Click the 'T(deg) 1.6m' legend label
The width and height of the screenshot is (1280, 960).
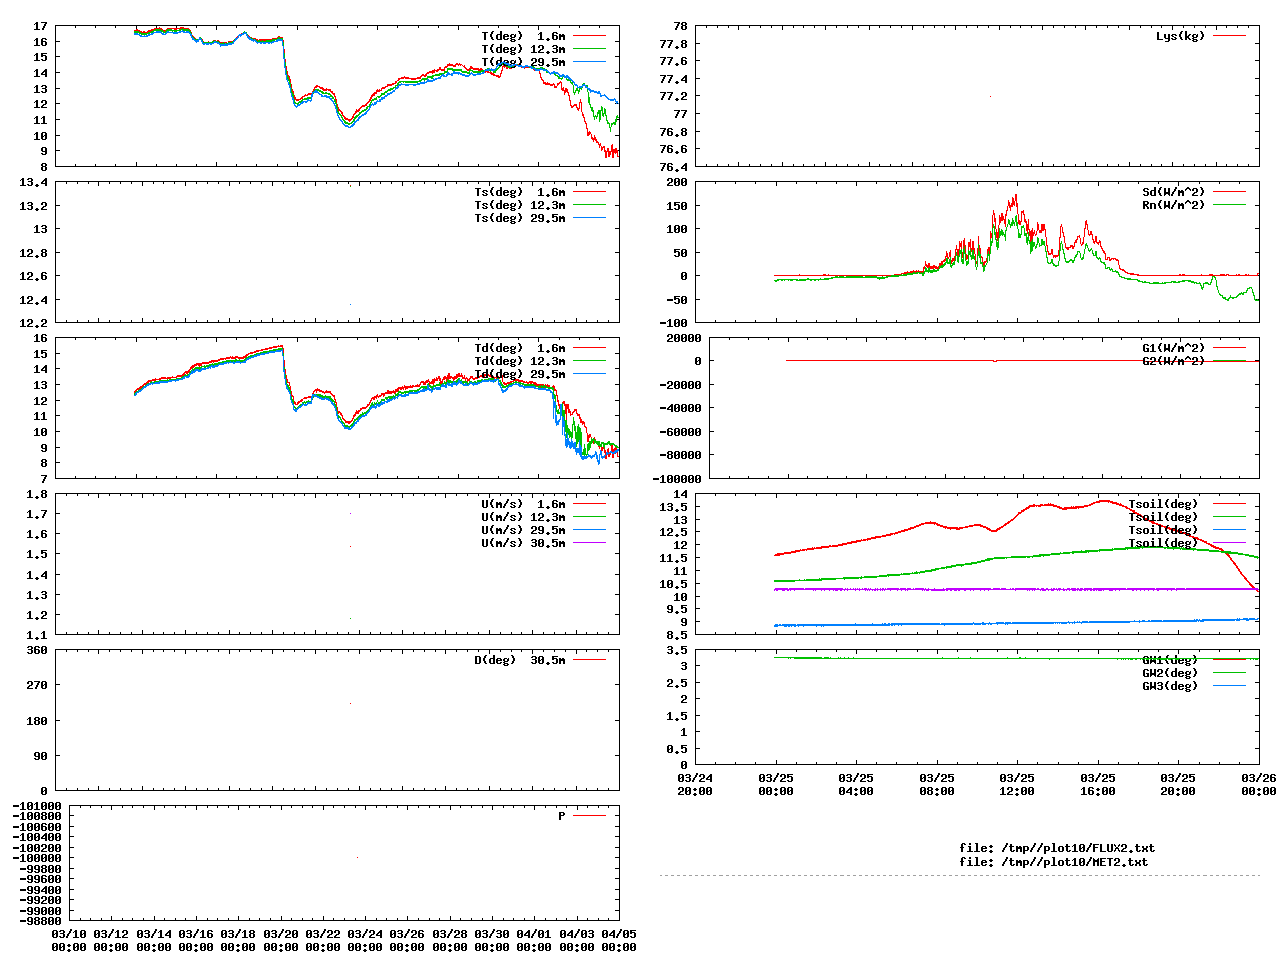pos(523,36)
